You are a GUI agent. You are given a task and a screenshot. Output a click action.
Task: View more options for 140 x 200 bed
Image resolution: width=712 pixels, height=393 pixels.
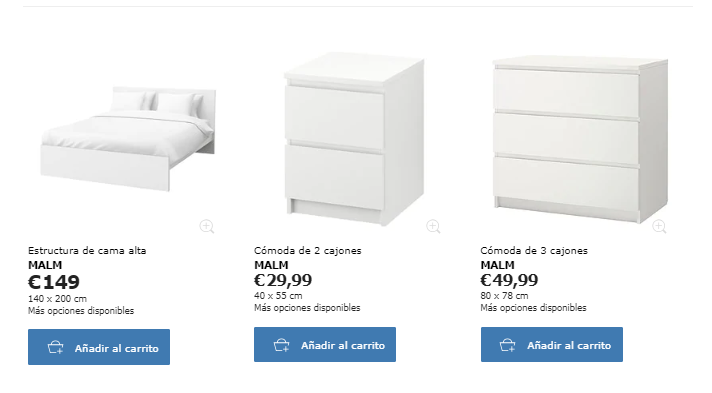coord(81,311)
